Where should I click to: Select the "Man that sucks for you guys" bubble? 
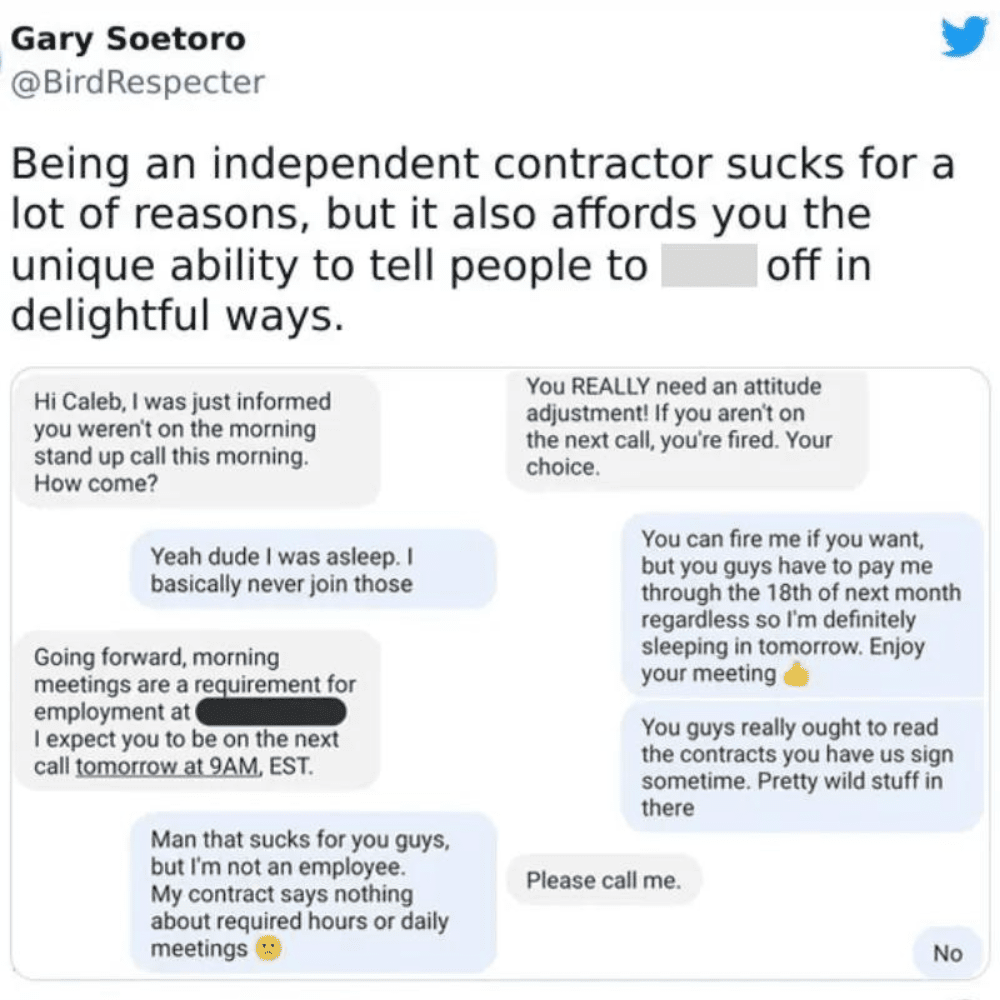tap(312, 893)
